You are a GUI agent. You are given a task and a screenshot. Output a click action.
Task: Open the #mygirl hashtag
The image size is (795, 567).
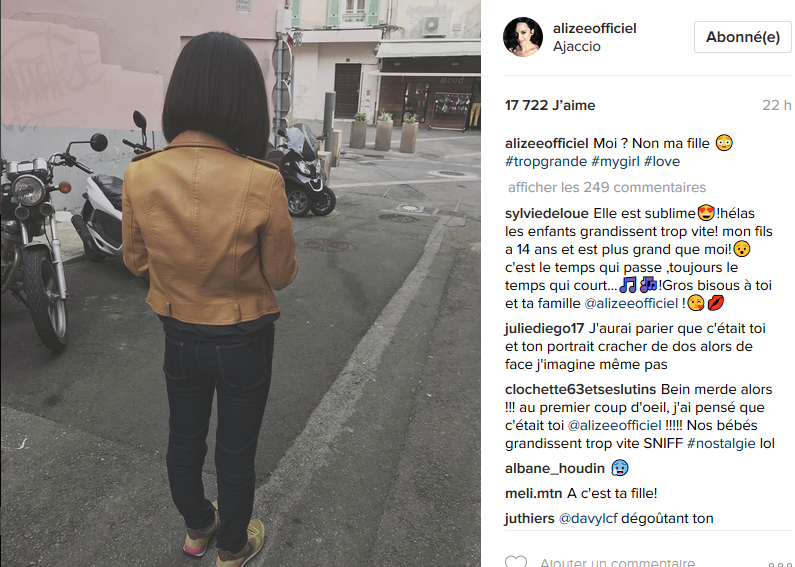[x=615, y=162]
